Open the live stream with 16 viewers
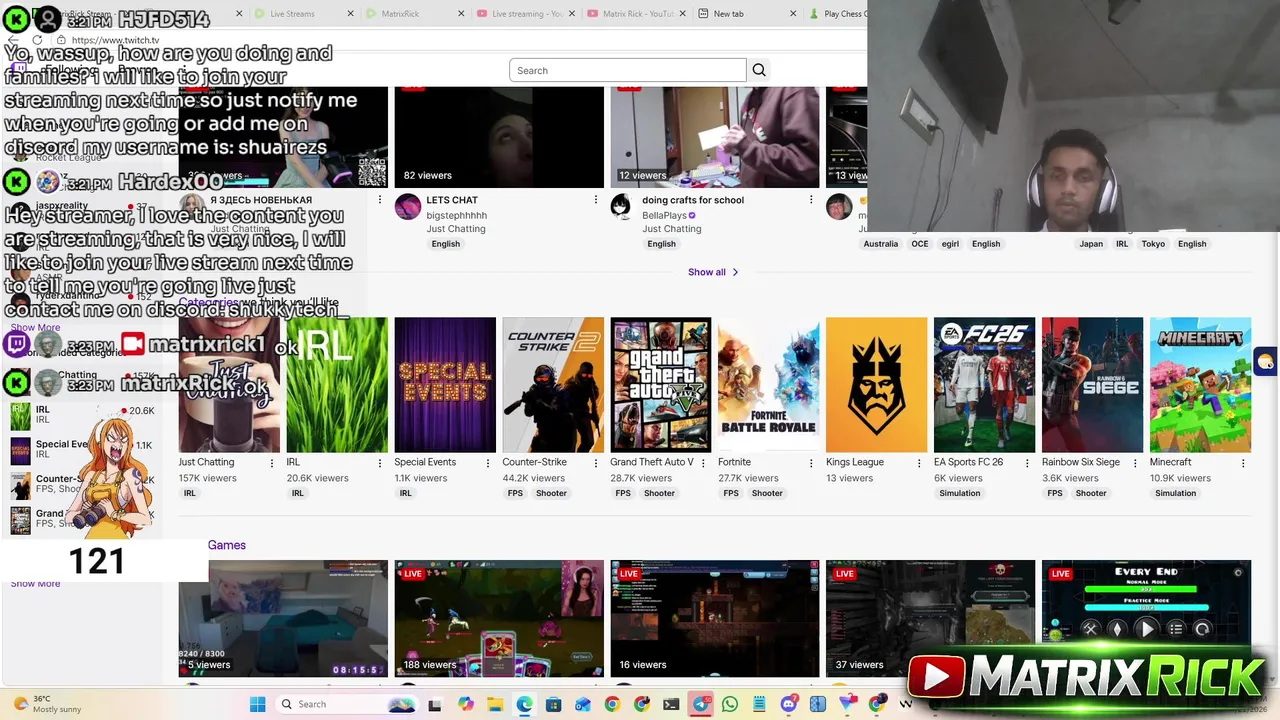Viewport: 1280px width, 720px height. pos(715,619)
